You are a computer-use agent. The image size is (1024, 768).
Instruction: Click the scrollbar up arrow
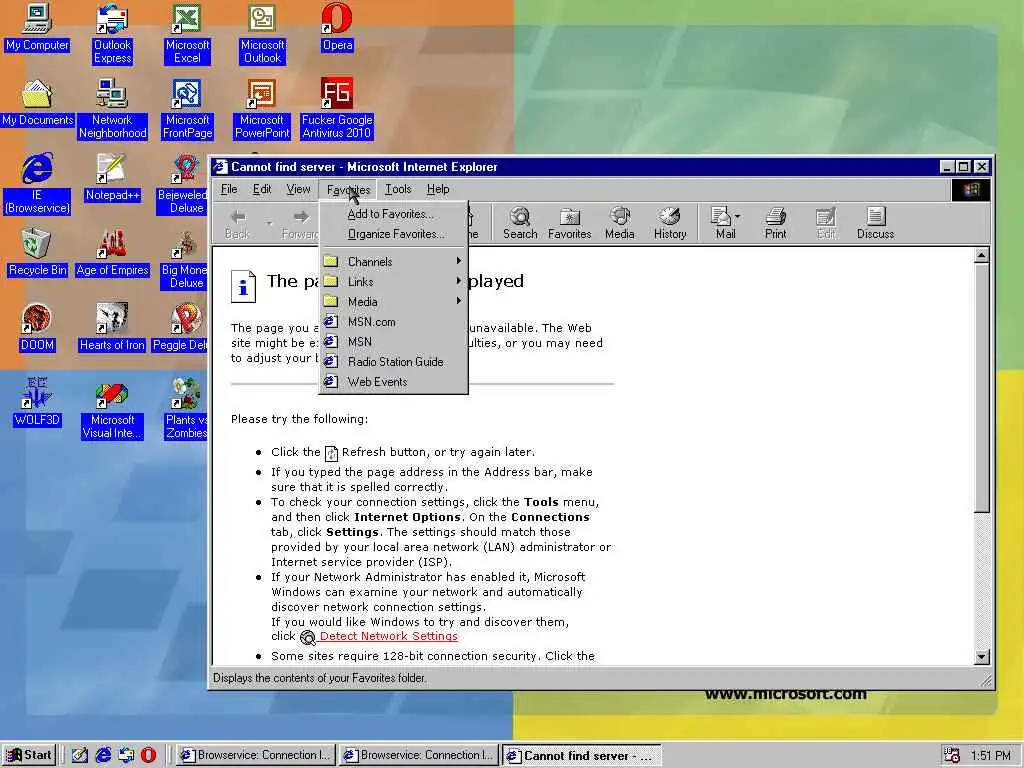[981, 255]
